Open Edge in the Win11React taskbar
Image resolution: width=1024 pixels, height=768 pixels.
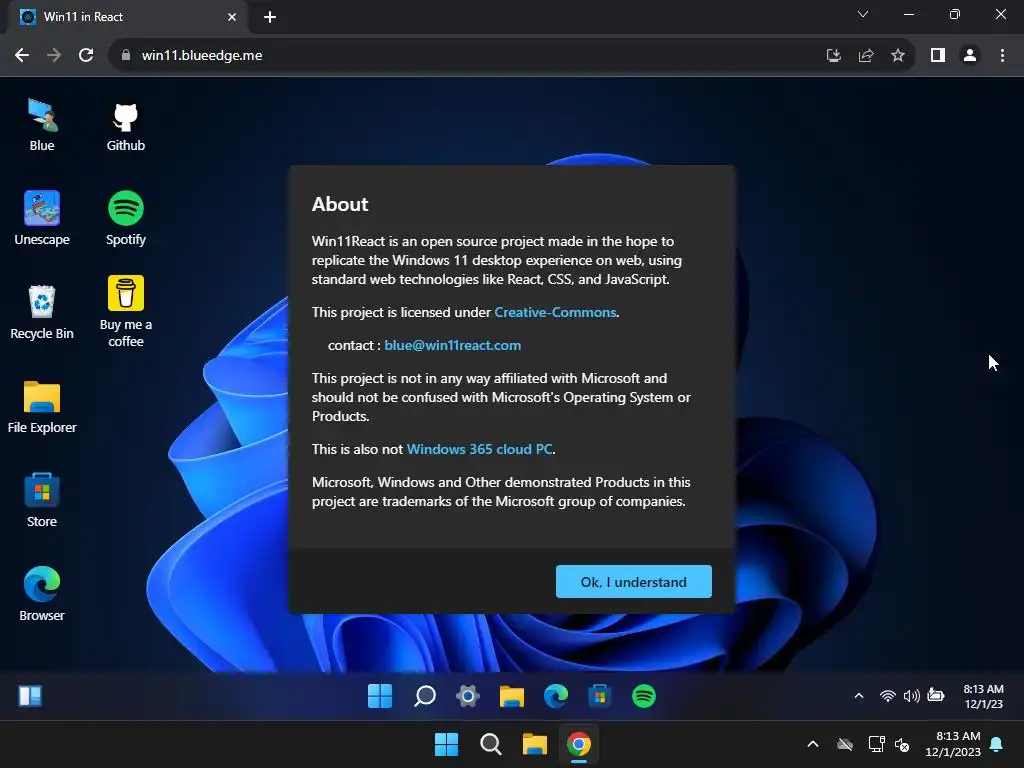coord(556,696)
